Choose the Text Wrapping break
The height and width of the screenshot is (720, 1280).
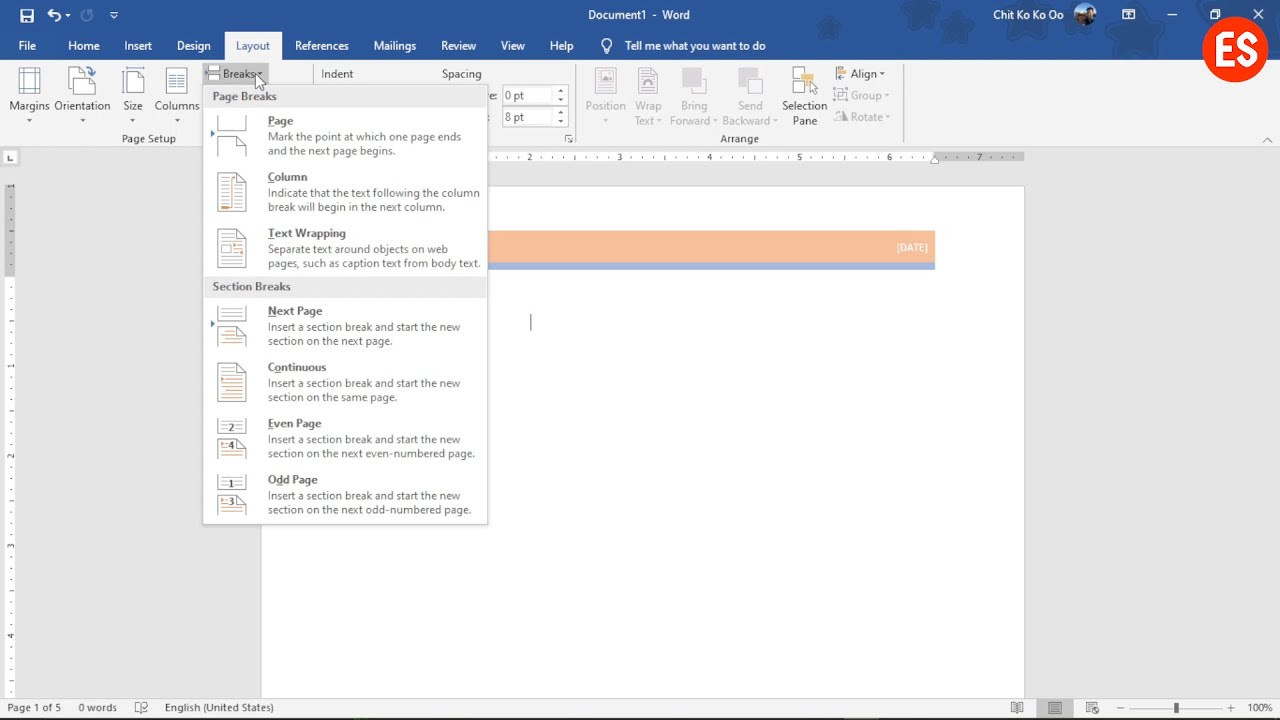(345, 248)
